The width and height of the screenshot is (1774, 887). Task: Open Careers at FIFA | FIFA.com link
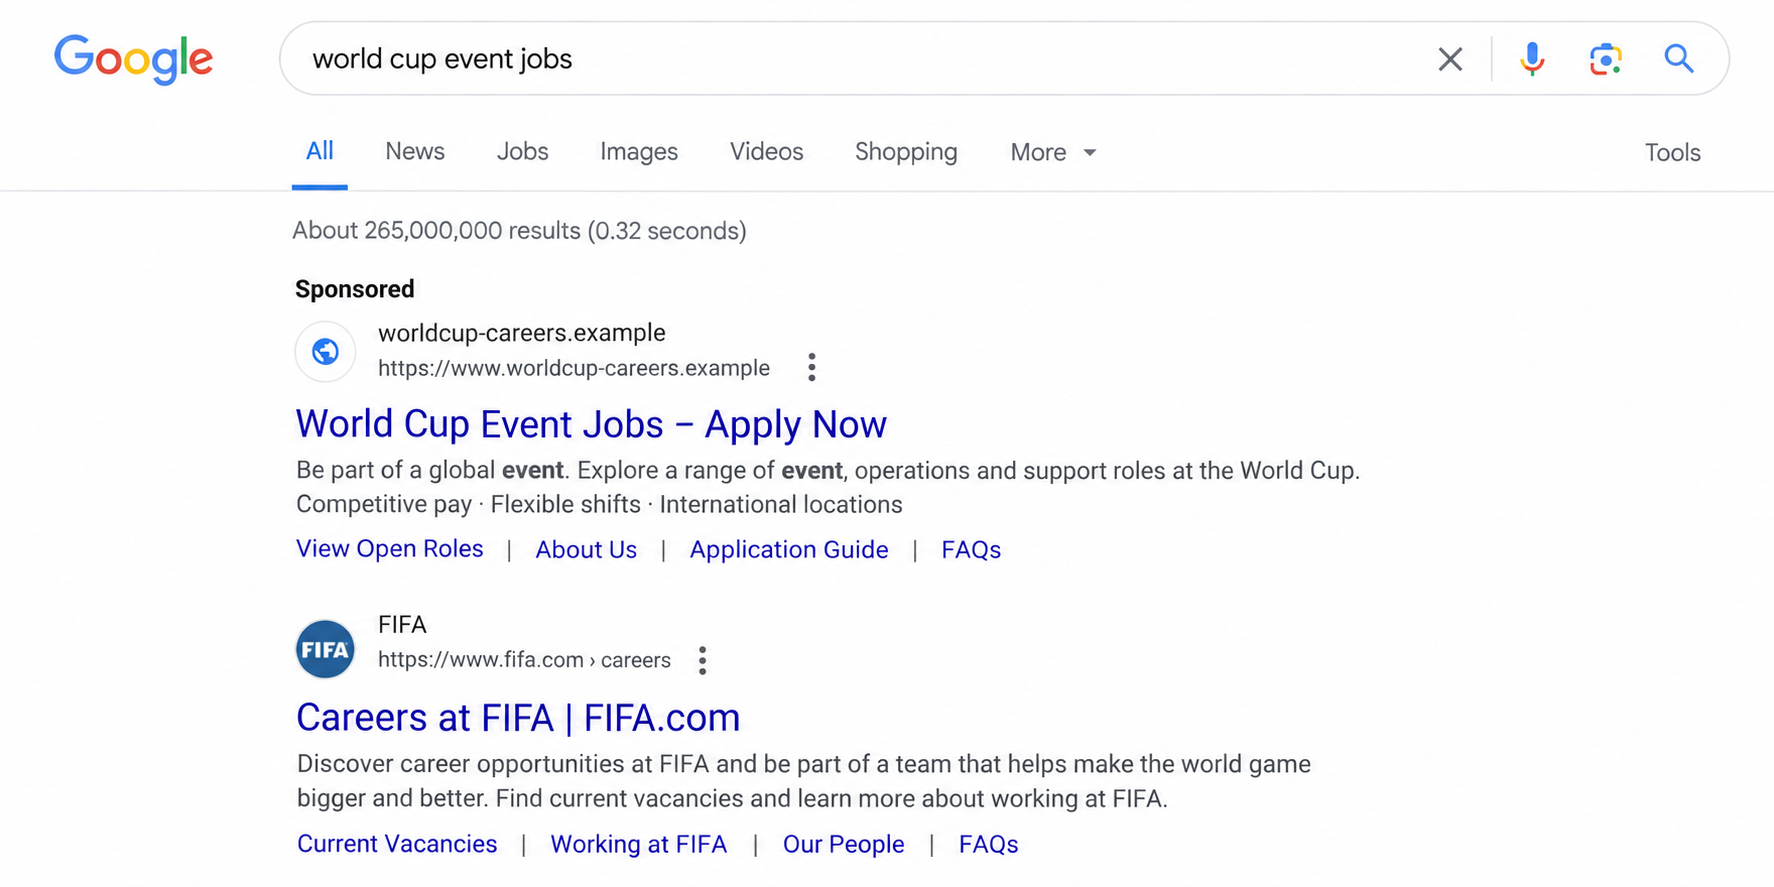click(x=518, y=717)
